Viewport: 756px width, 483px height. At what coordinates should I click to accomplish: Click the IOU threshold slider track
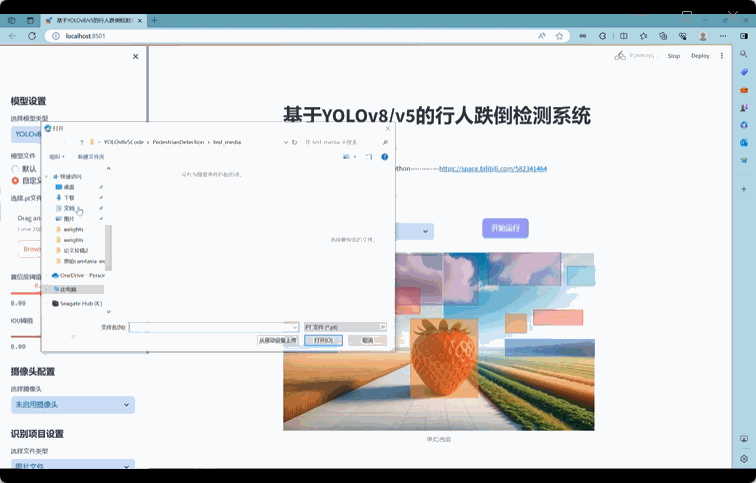pyautogui.click(x=26, y=336)
